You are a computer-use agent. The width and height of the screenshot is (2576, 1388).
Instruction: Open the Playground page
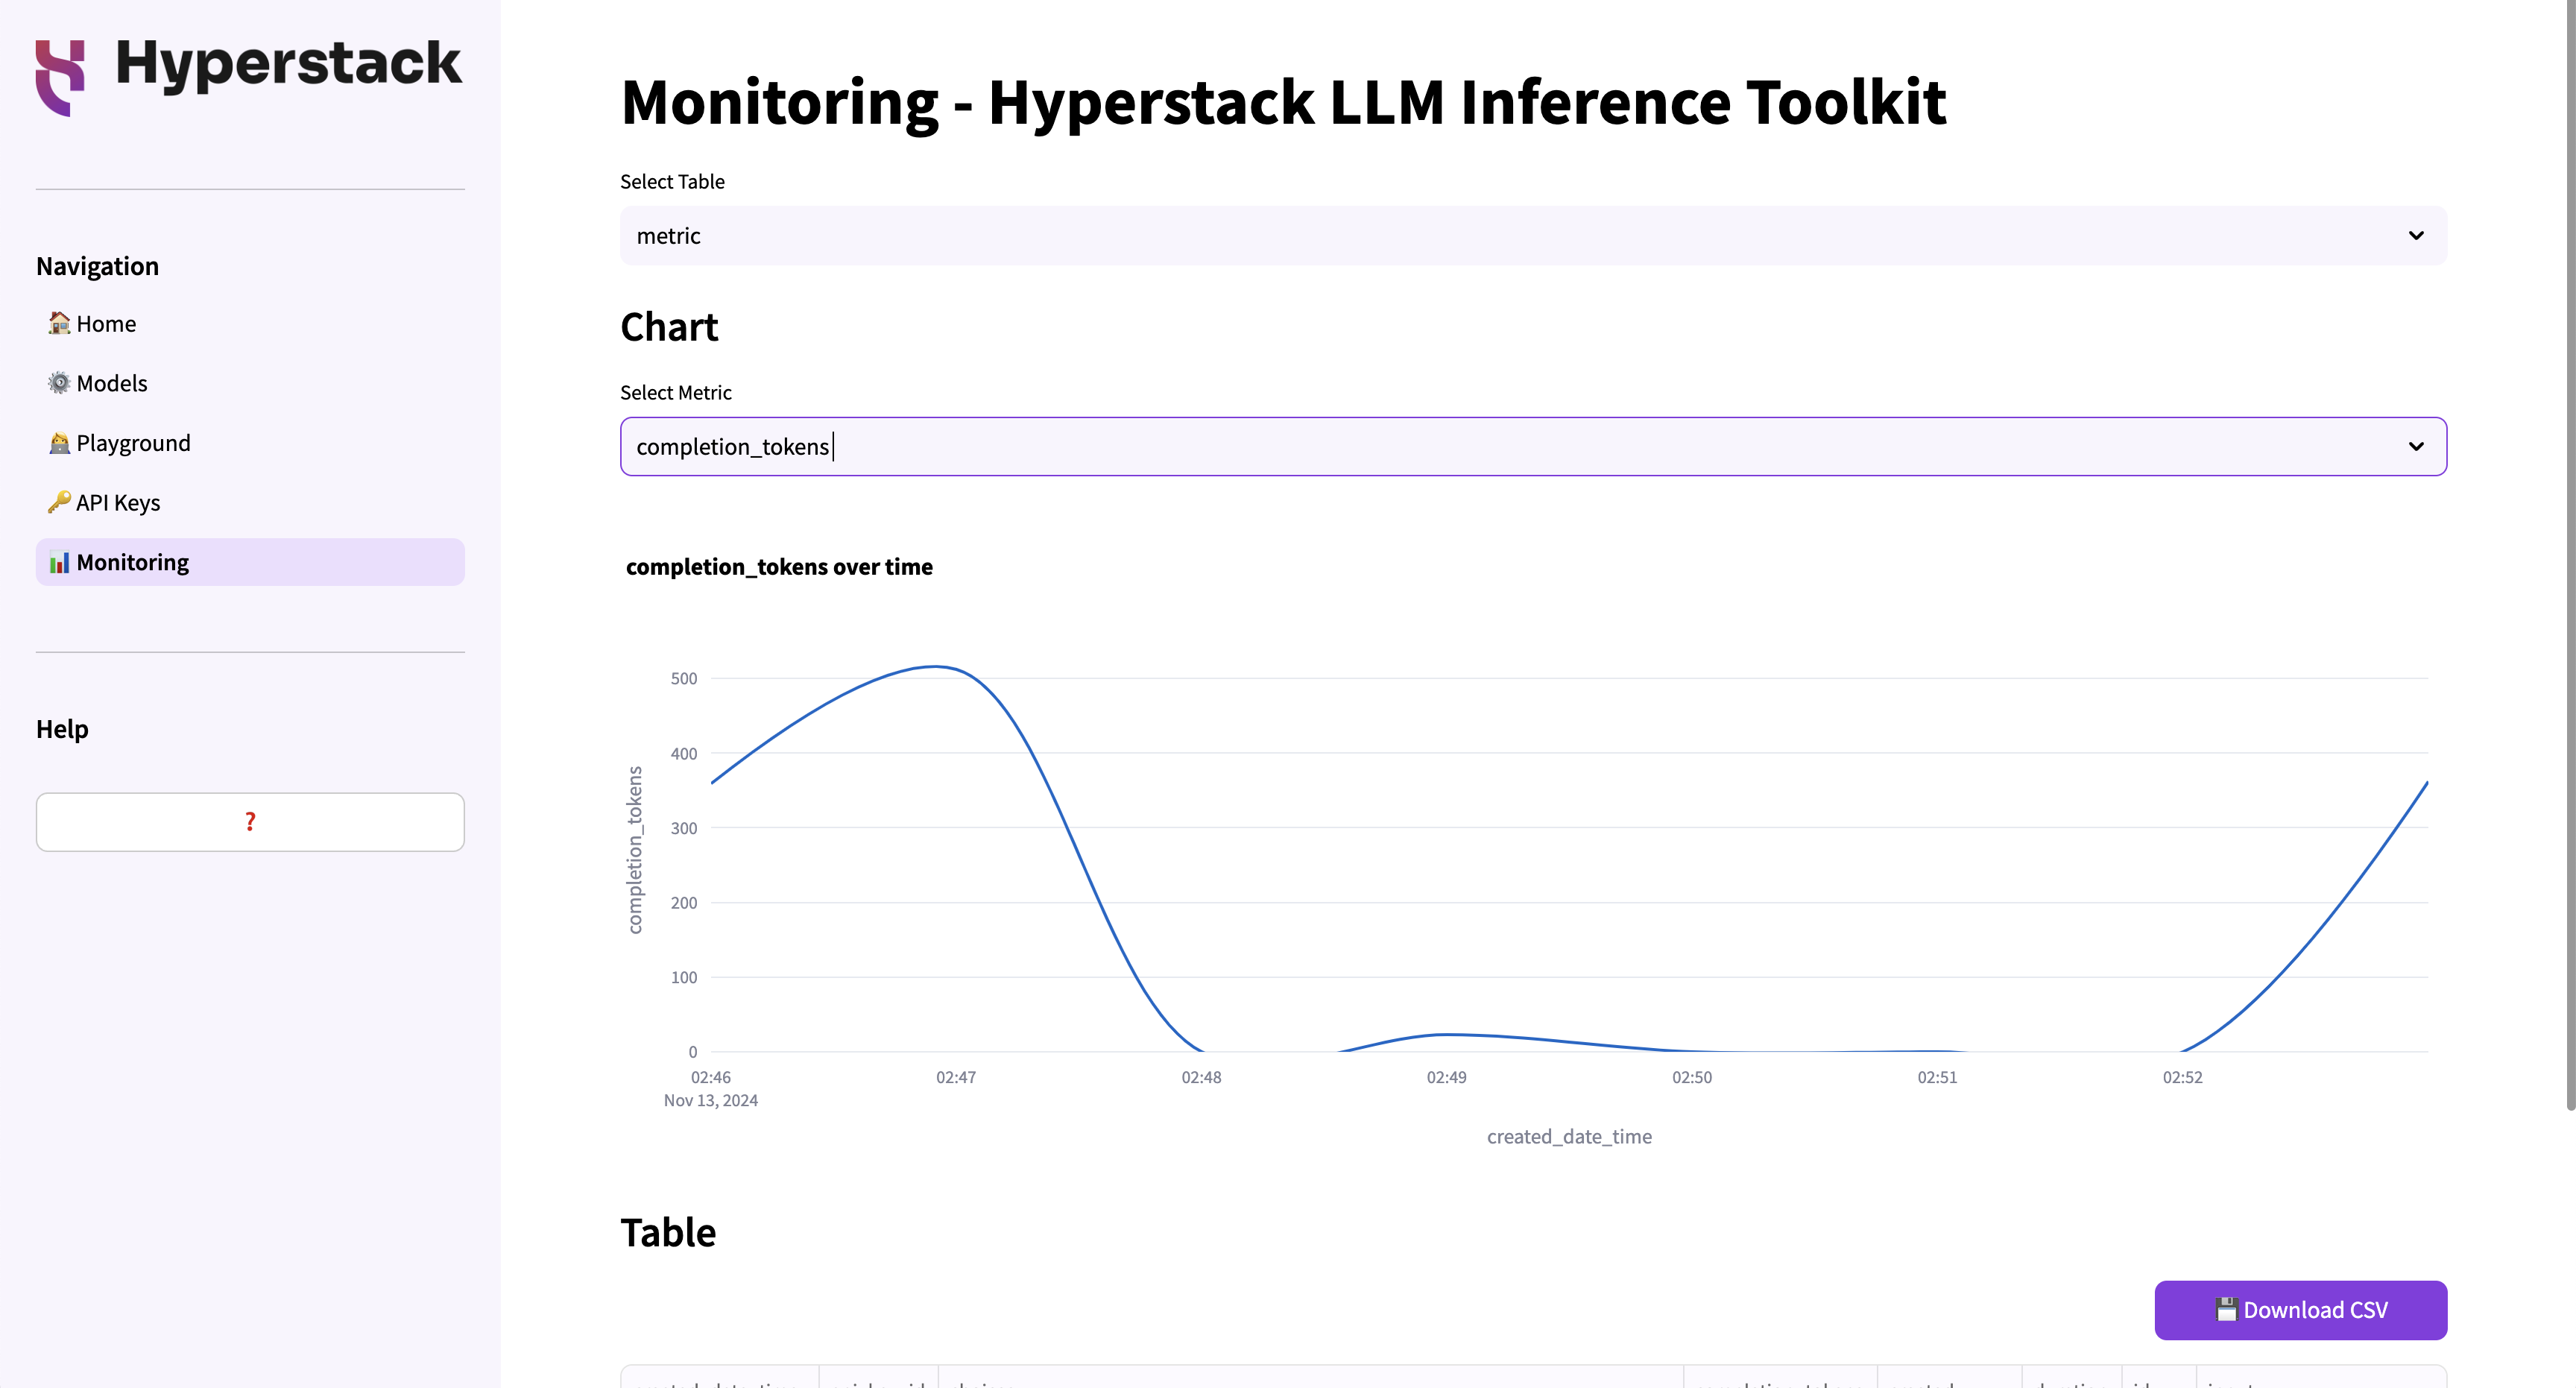(x=250, y=443)
